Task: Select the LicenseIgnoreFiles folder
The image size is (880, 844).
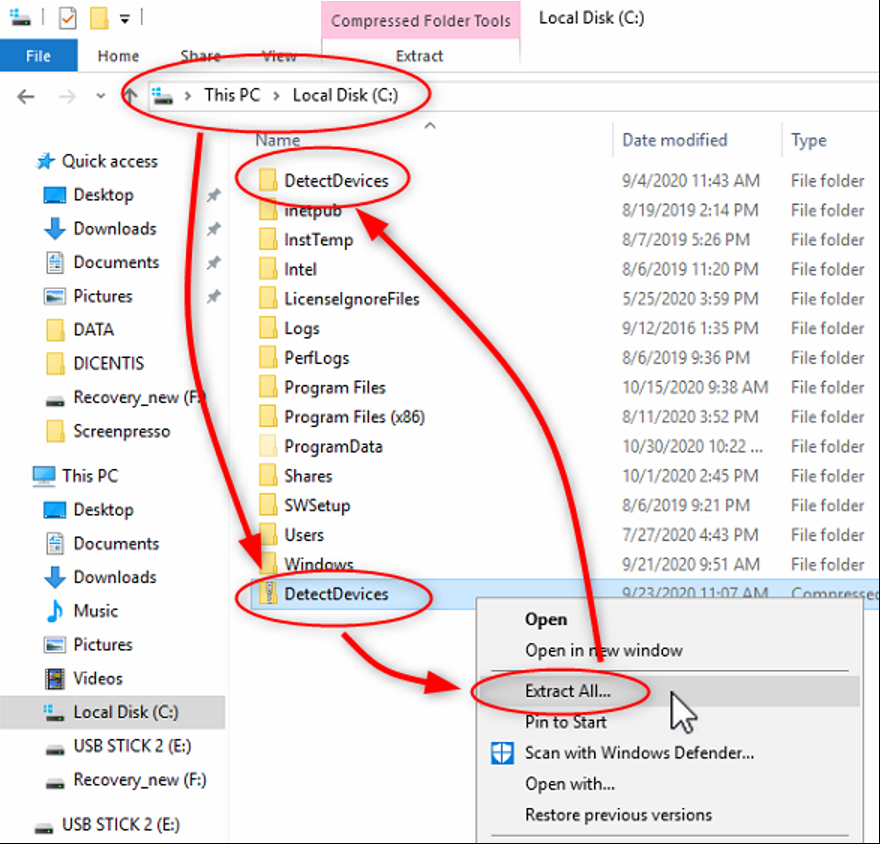Action: pyautogui.click(x=351, y=299)
